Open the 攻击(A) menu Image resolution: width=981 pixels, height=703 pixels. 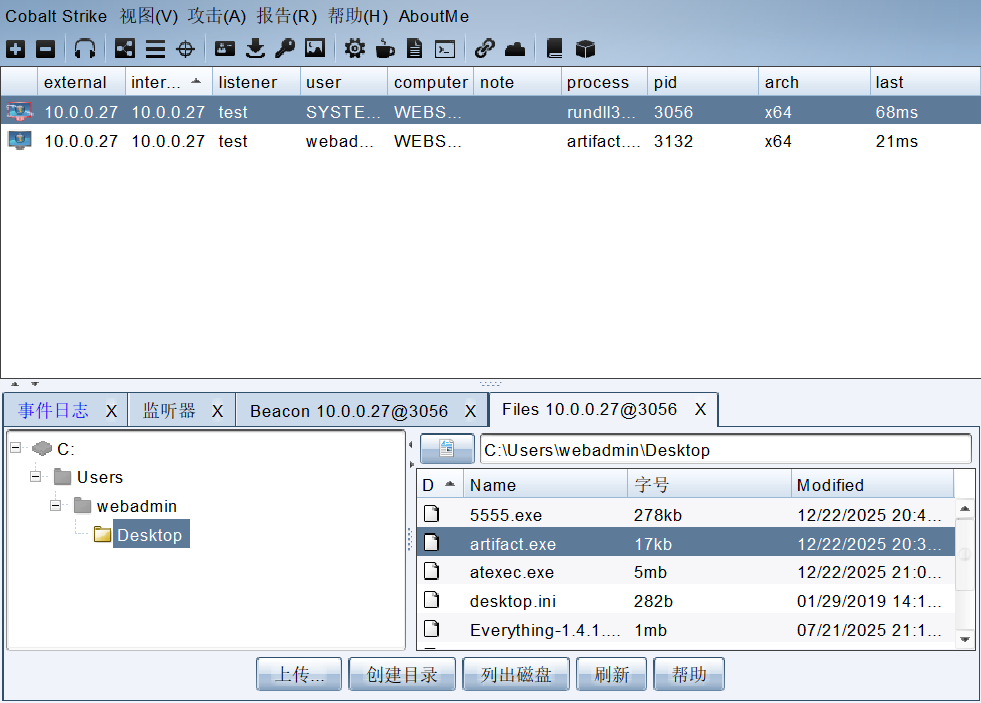pos(216,16)
